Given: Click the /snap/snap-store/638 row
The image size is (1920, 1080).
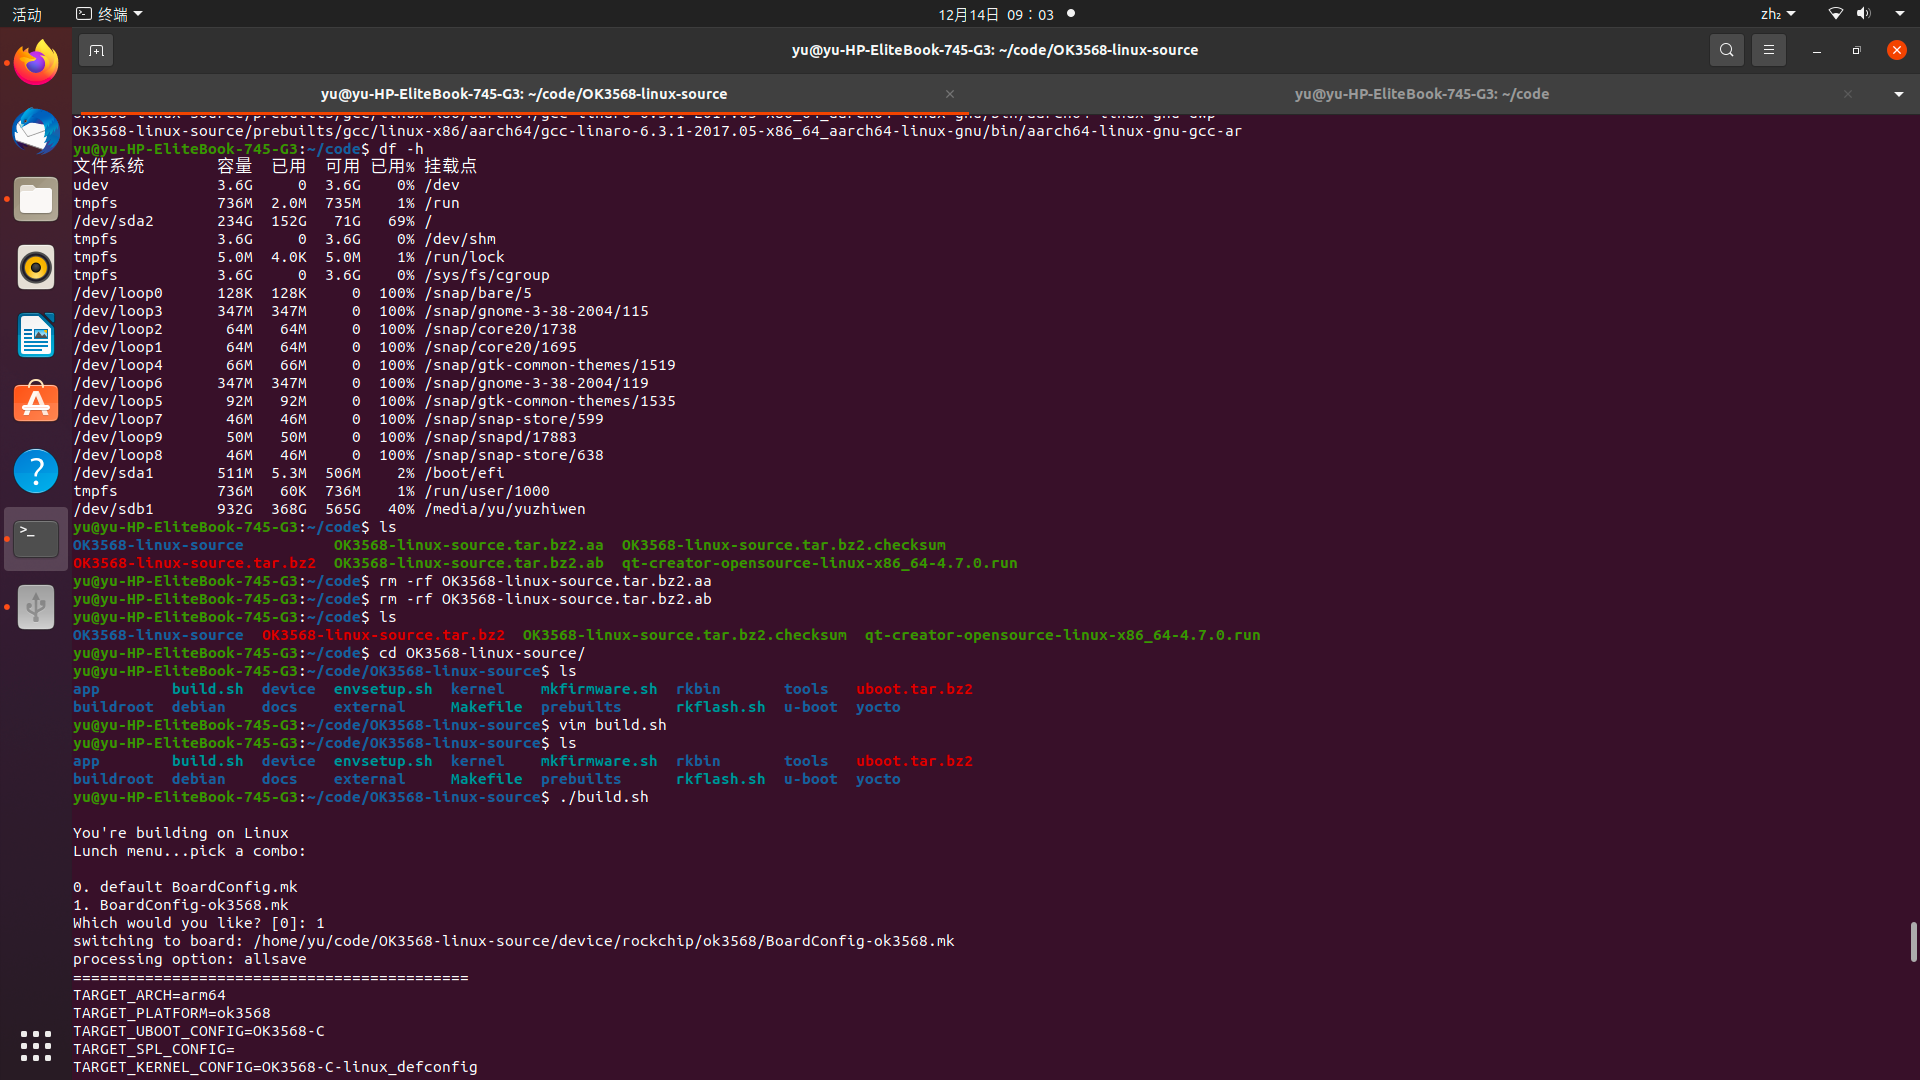Looking at the screenshot, I should (338, 455).
